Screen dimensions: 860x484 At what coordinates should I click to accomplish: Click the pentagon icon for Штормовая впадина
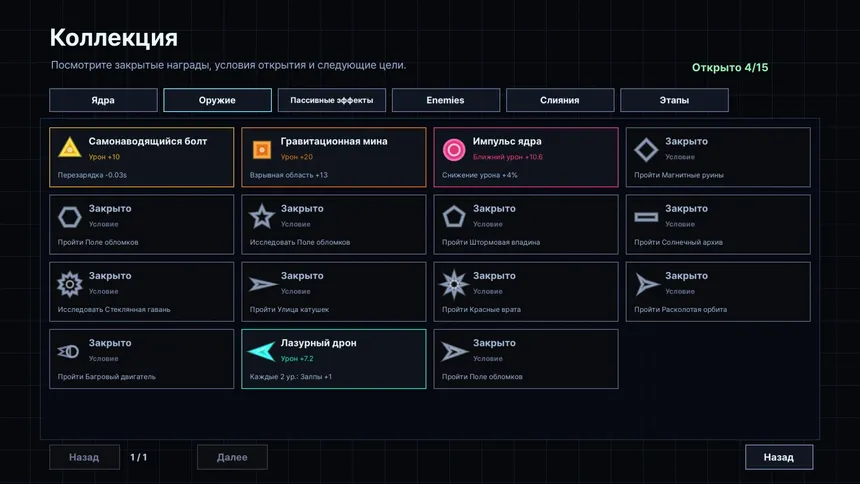coord(454,217)
